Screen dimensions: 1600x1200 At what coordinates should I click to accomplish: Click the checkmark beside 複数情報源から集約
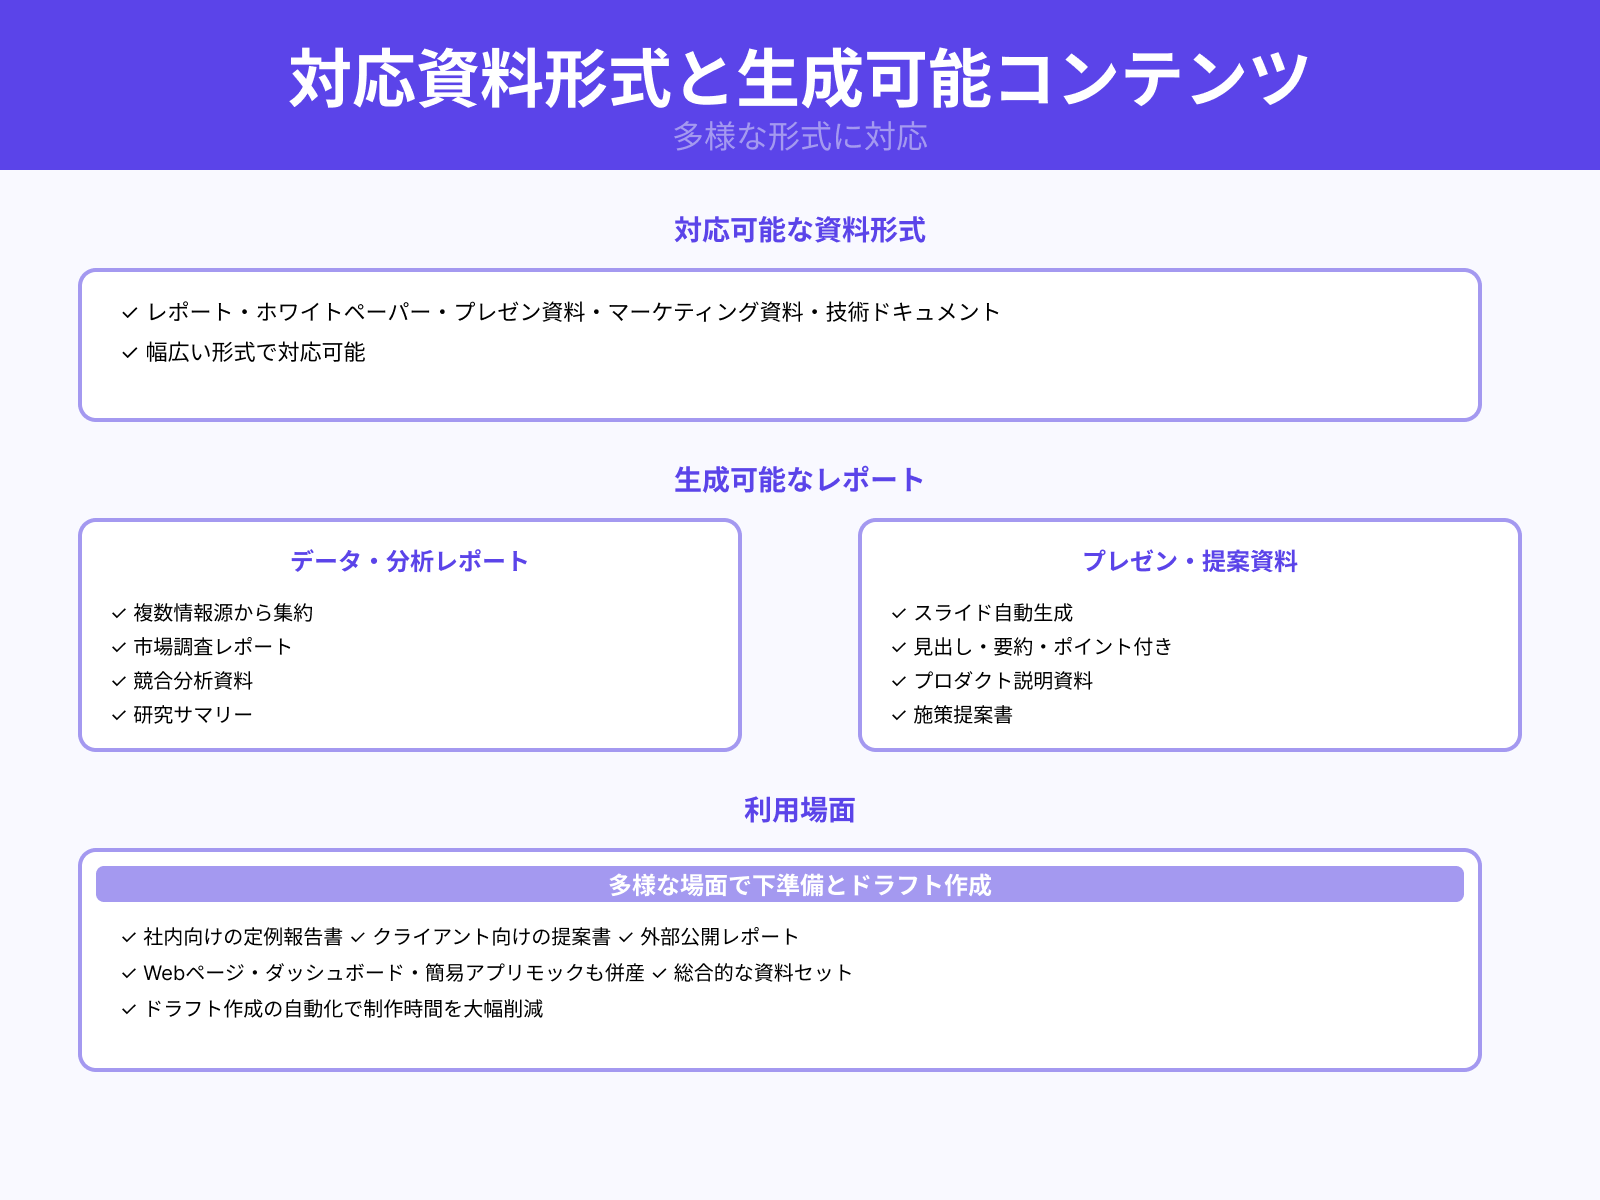click(115, 613)
